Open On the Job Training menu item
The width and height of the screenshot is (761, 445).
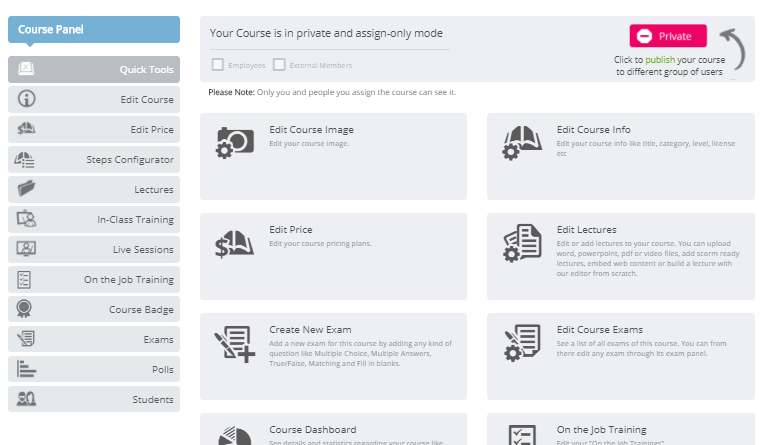point(94,280)
